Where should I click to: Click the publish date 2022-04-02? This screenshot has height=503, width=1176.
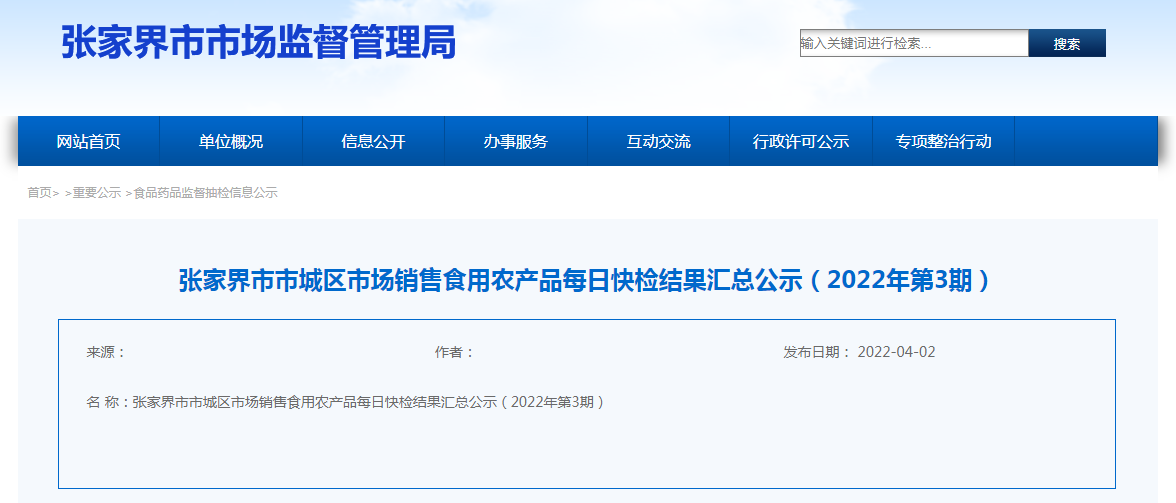896,352
